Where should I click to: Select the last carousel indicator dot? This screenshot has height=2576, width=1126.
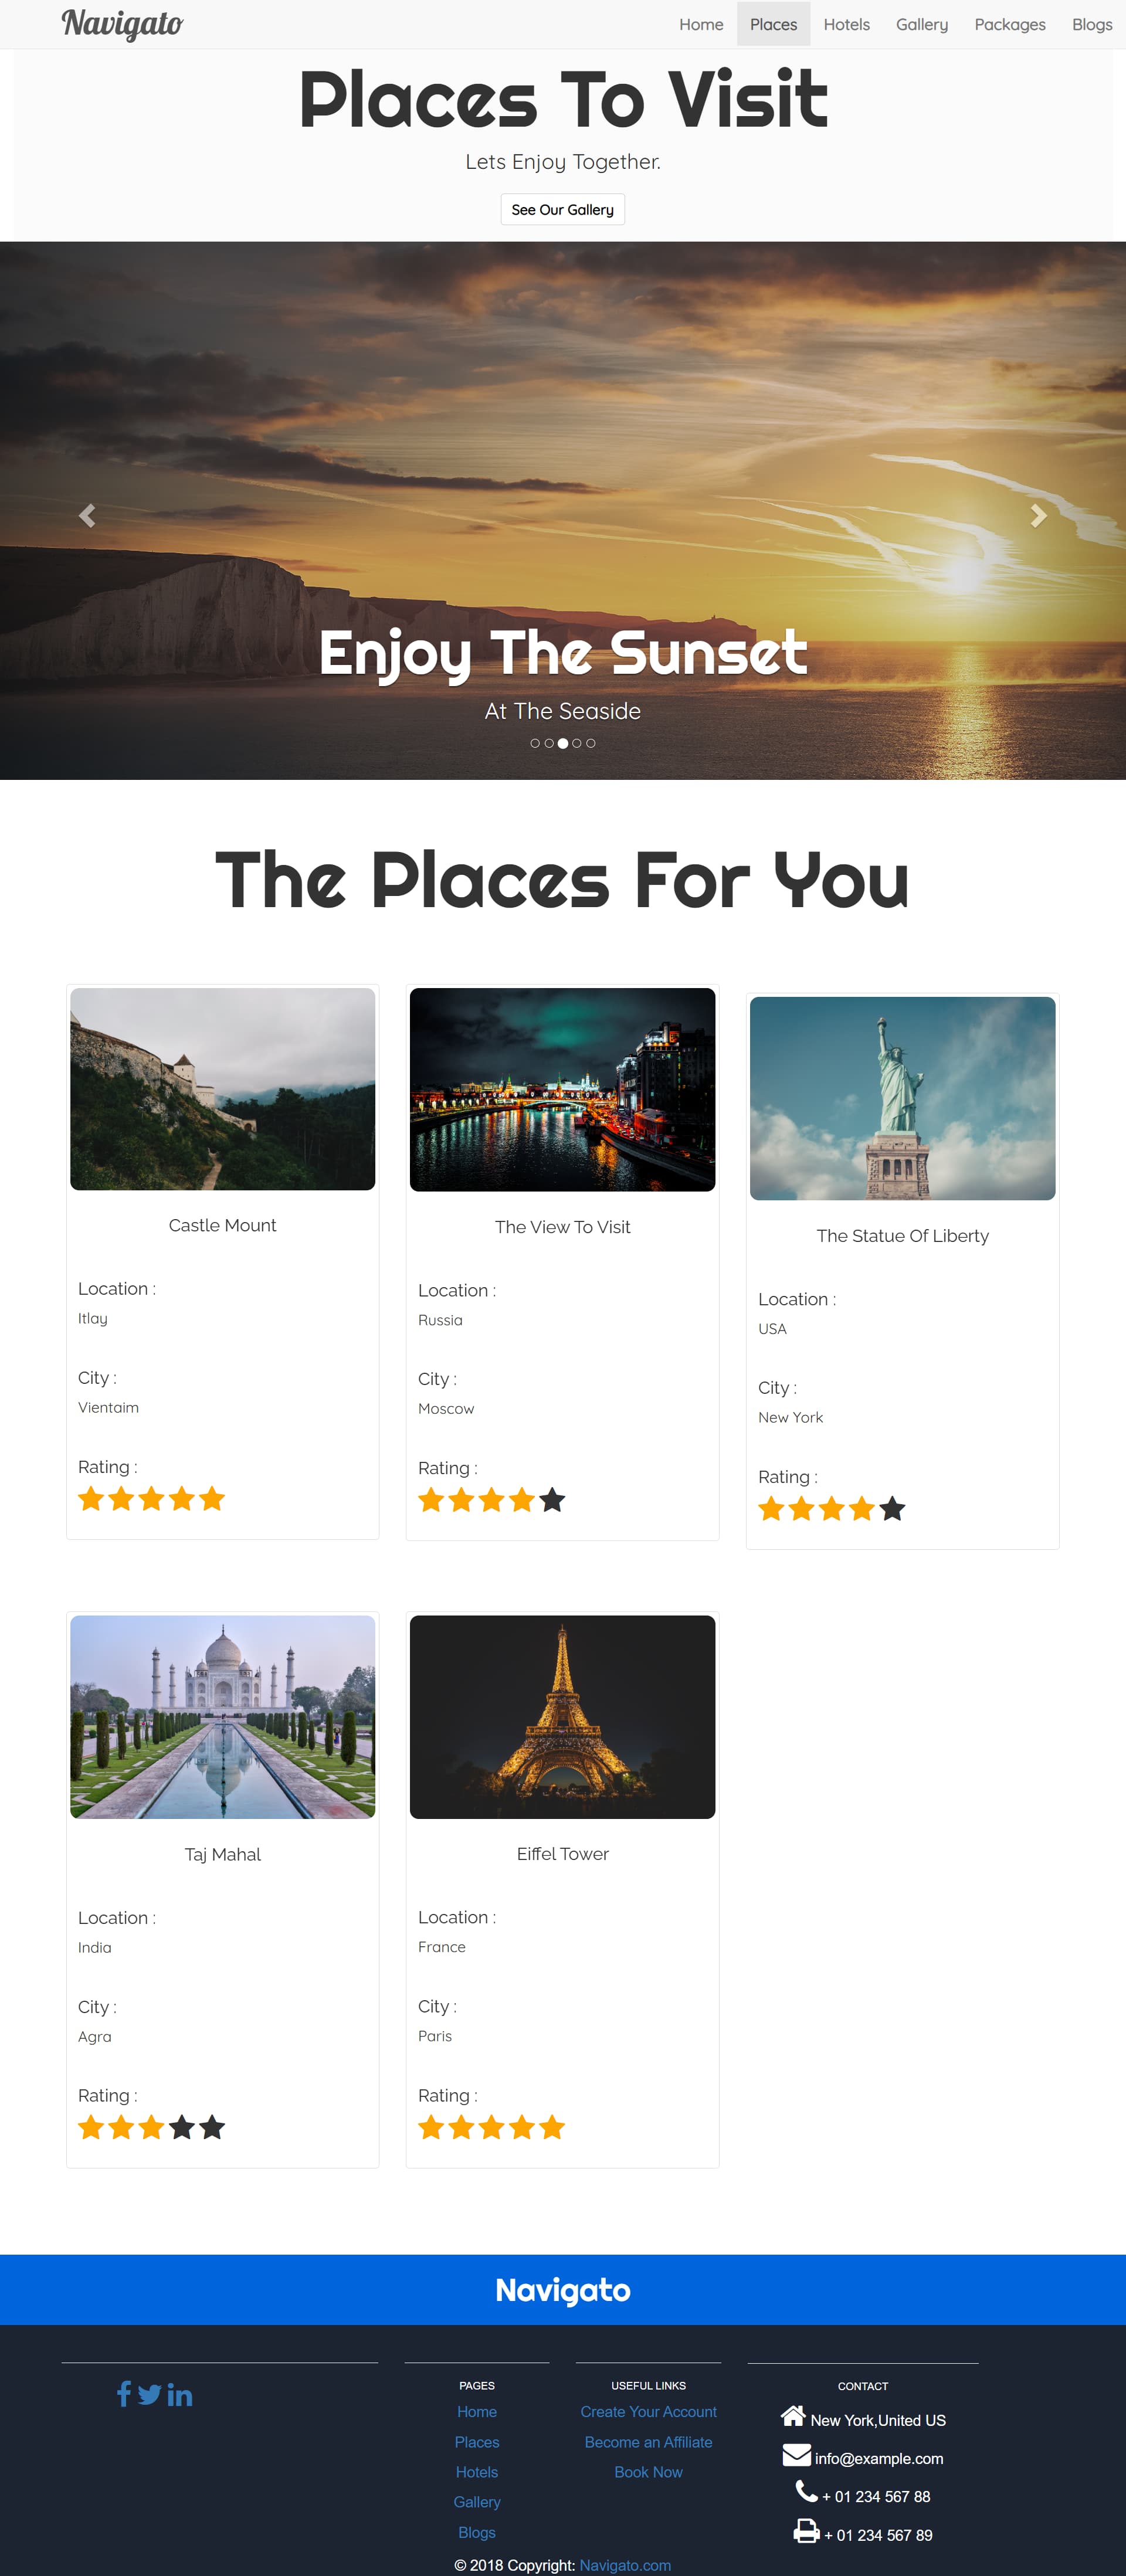tap(591, 743)
